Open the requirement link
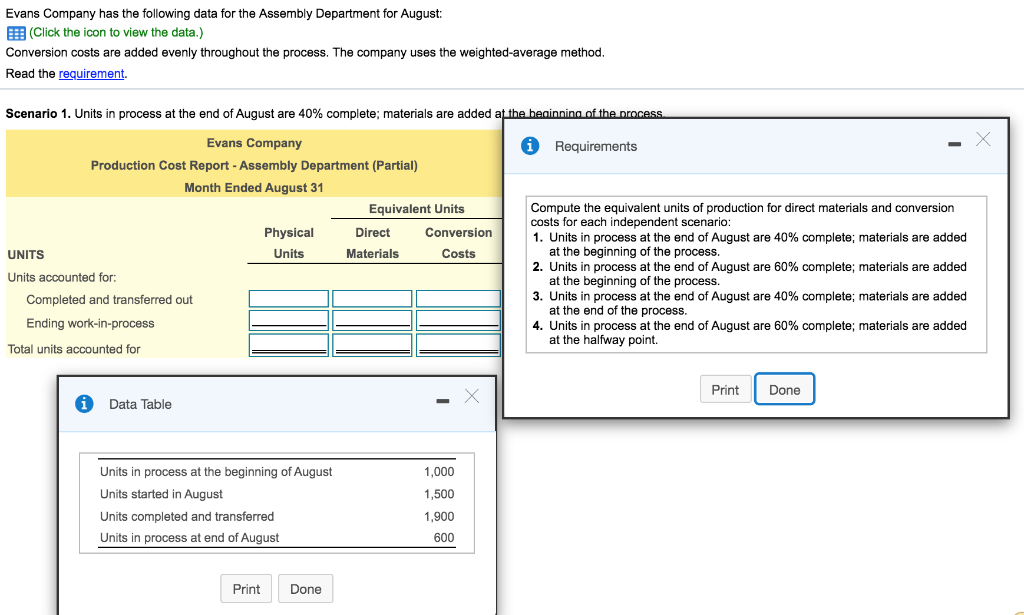 pyautogui.click(x=91, y=73)
